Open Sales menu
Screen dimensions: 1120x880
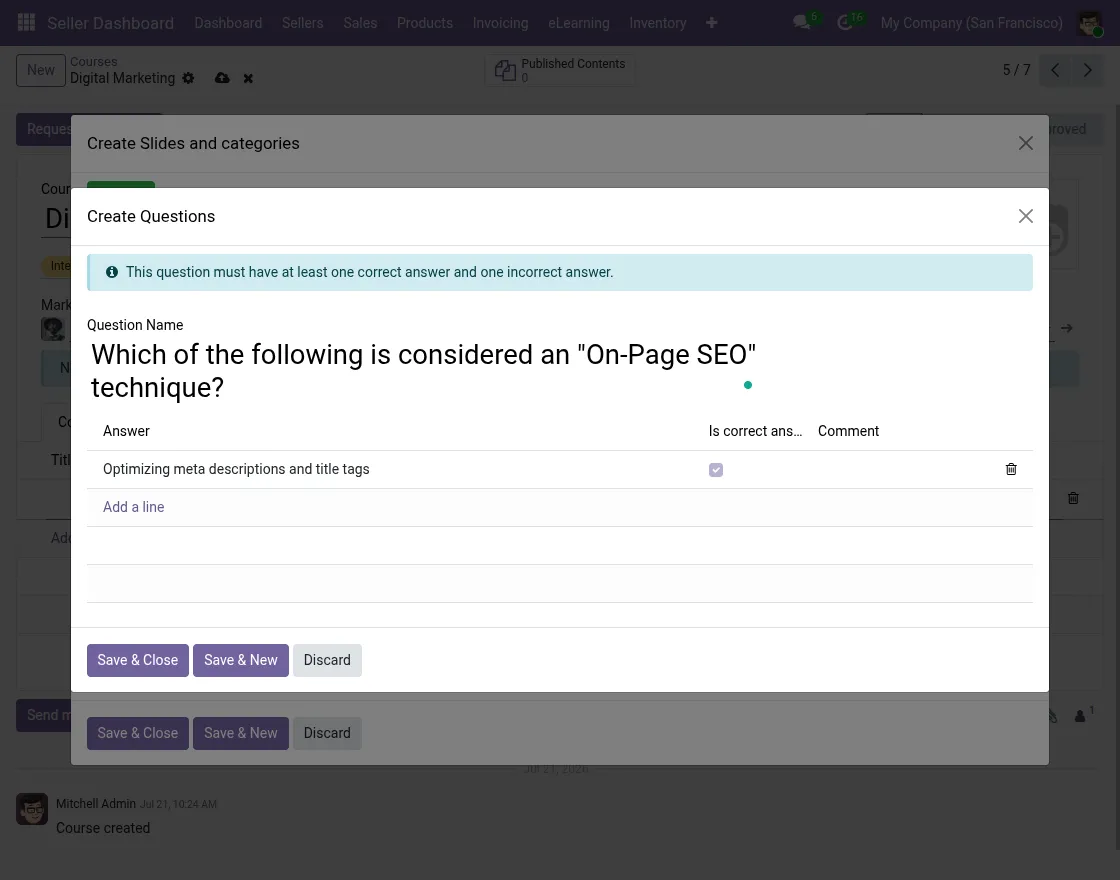coord(360,23)
